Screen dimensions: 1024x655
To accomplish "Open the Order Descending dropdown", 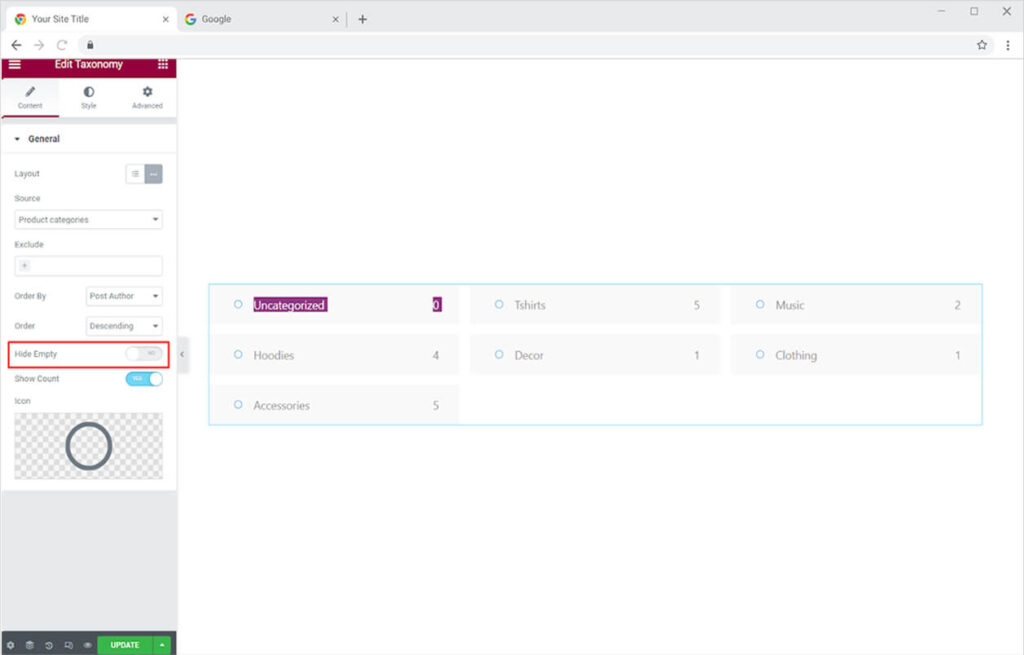I will pos(124,326).
